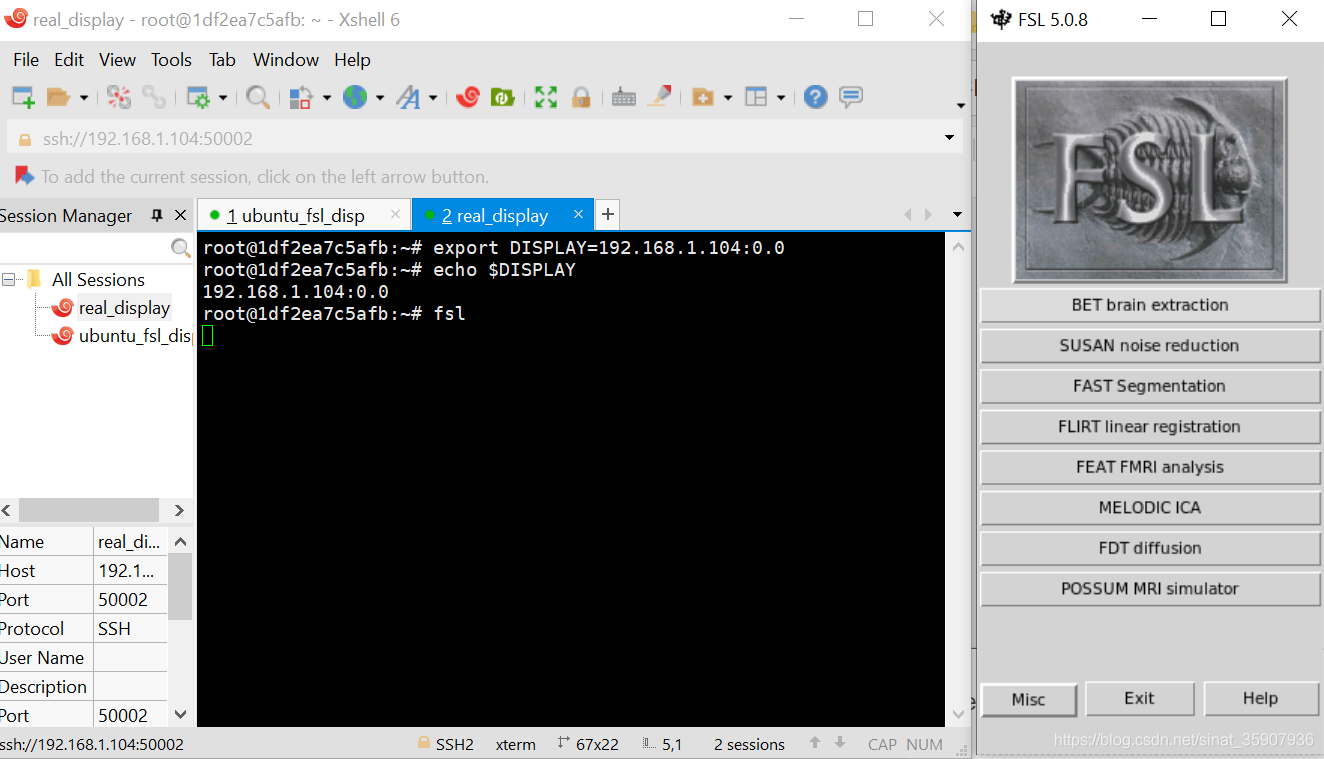Select ubuntu_fsl_disp in the session tree

tap(135, 336)
